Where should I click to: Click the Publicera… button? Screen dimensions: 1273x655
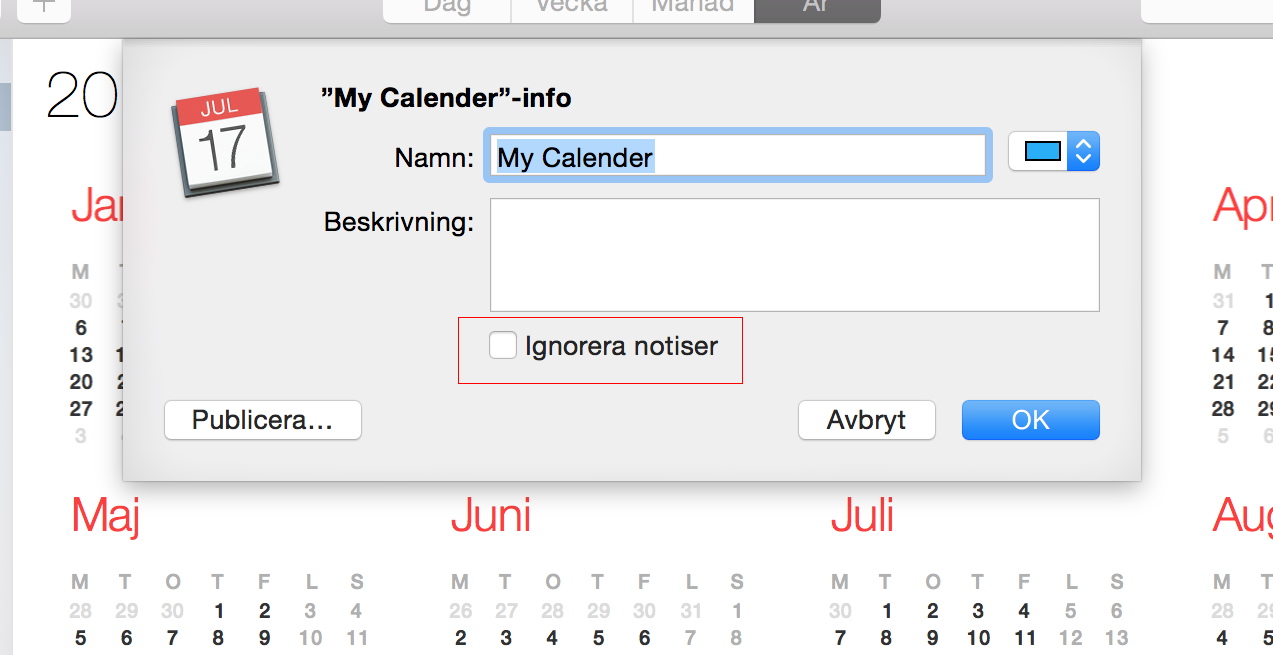coord(263,420)
